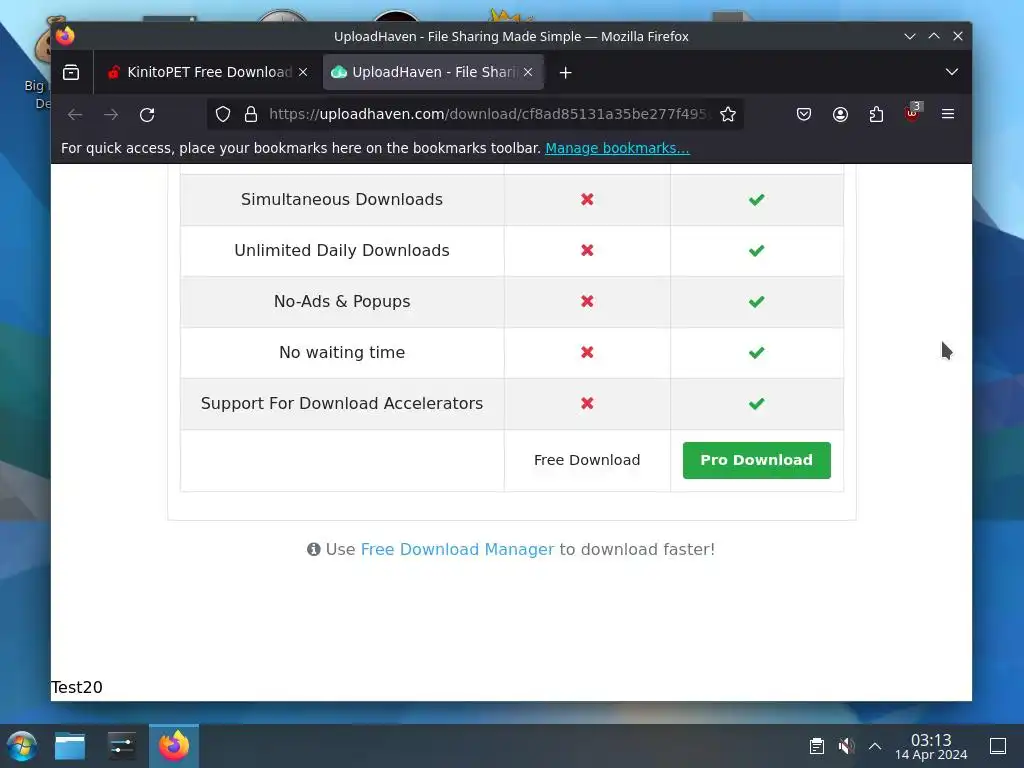Open the extensions puzzle-piece icon
This screenshot has width=1024, height=768.
pos(876,114)
